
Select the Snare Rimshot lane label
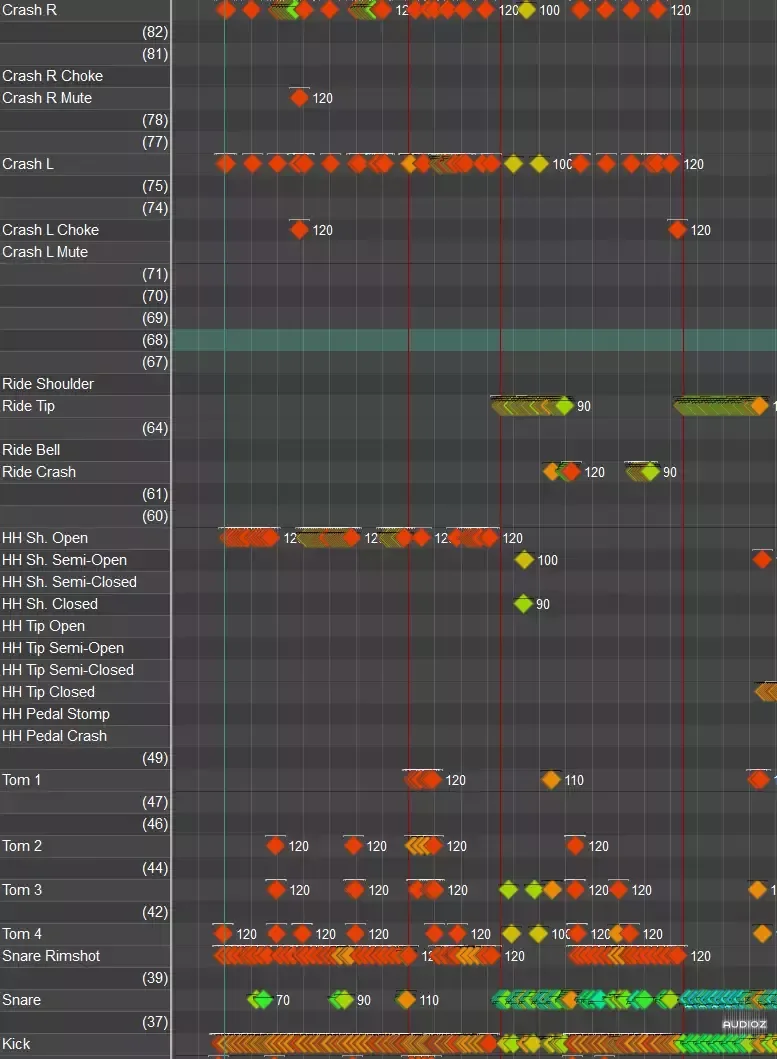51,956
